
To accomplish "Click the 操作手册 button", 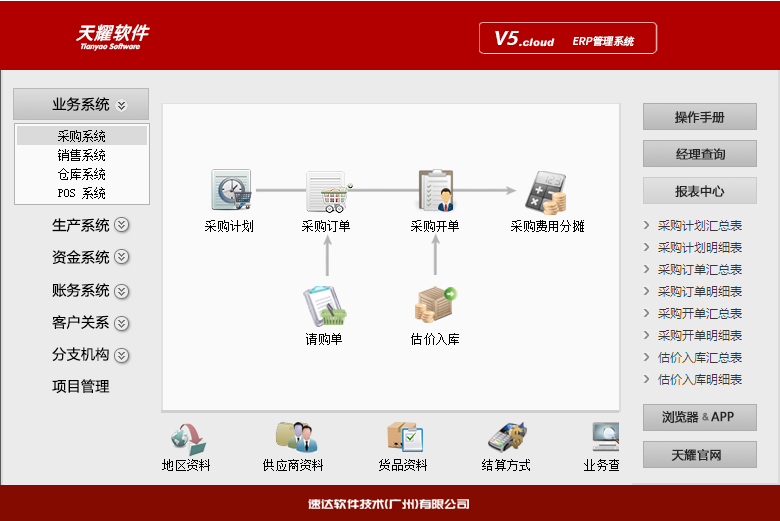I will 700,117.
